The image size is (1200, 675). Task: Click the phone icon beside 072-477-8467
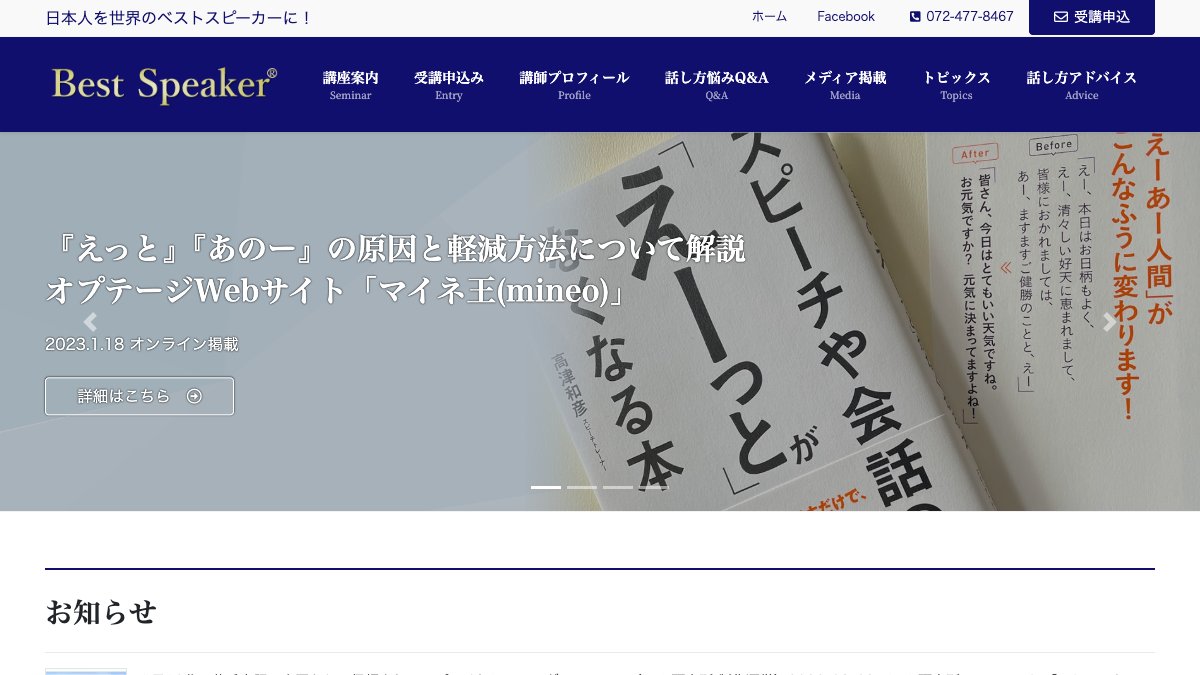tap(915, 17)
